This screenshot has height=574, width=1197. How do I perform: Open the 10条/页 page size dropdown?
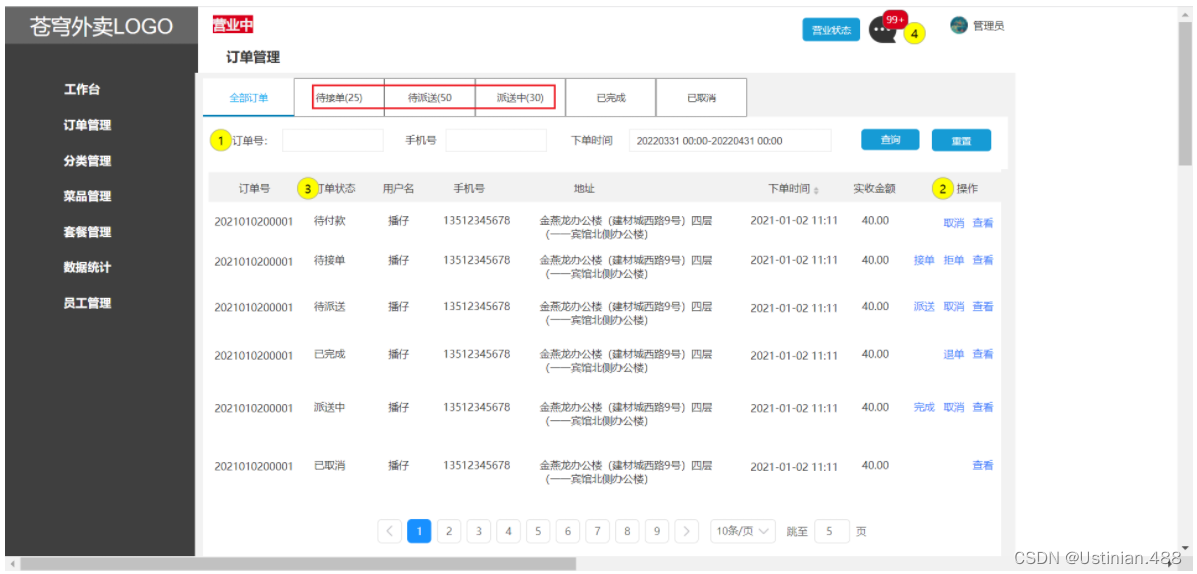click(x=743, y=531)
